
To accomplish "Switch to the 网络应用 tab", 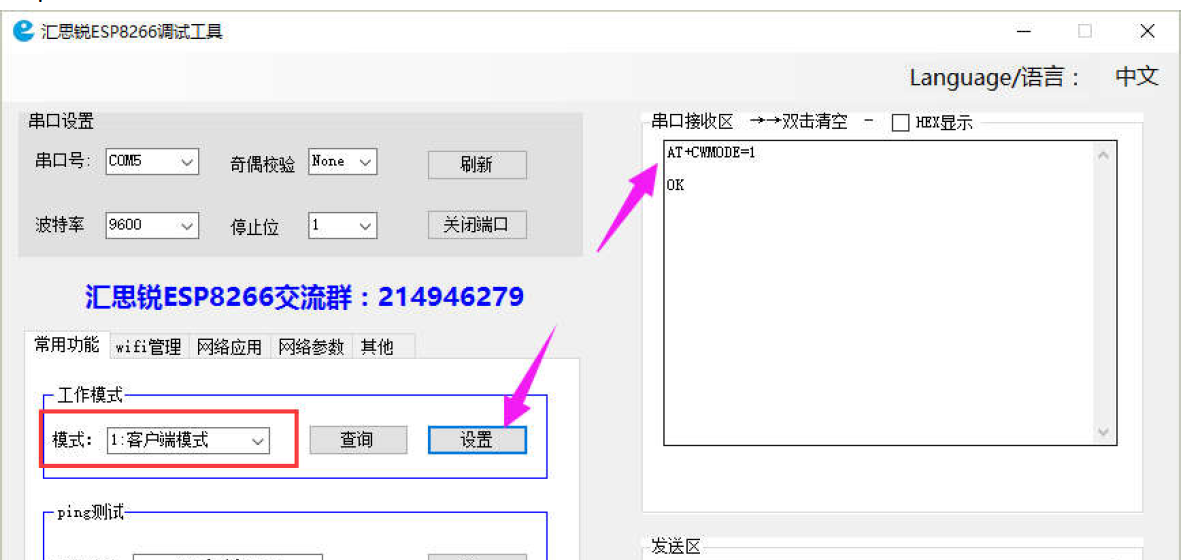I will coord(229,347).
